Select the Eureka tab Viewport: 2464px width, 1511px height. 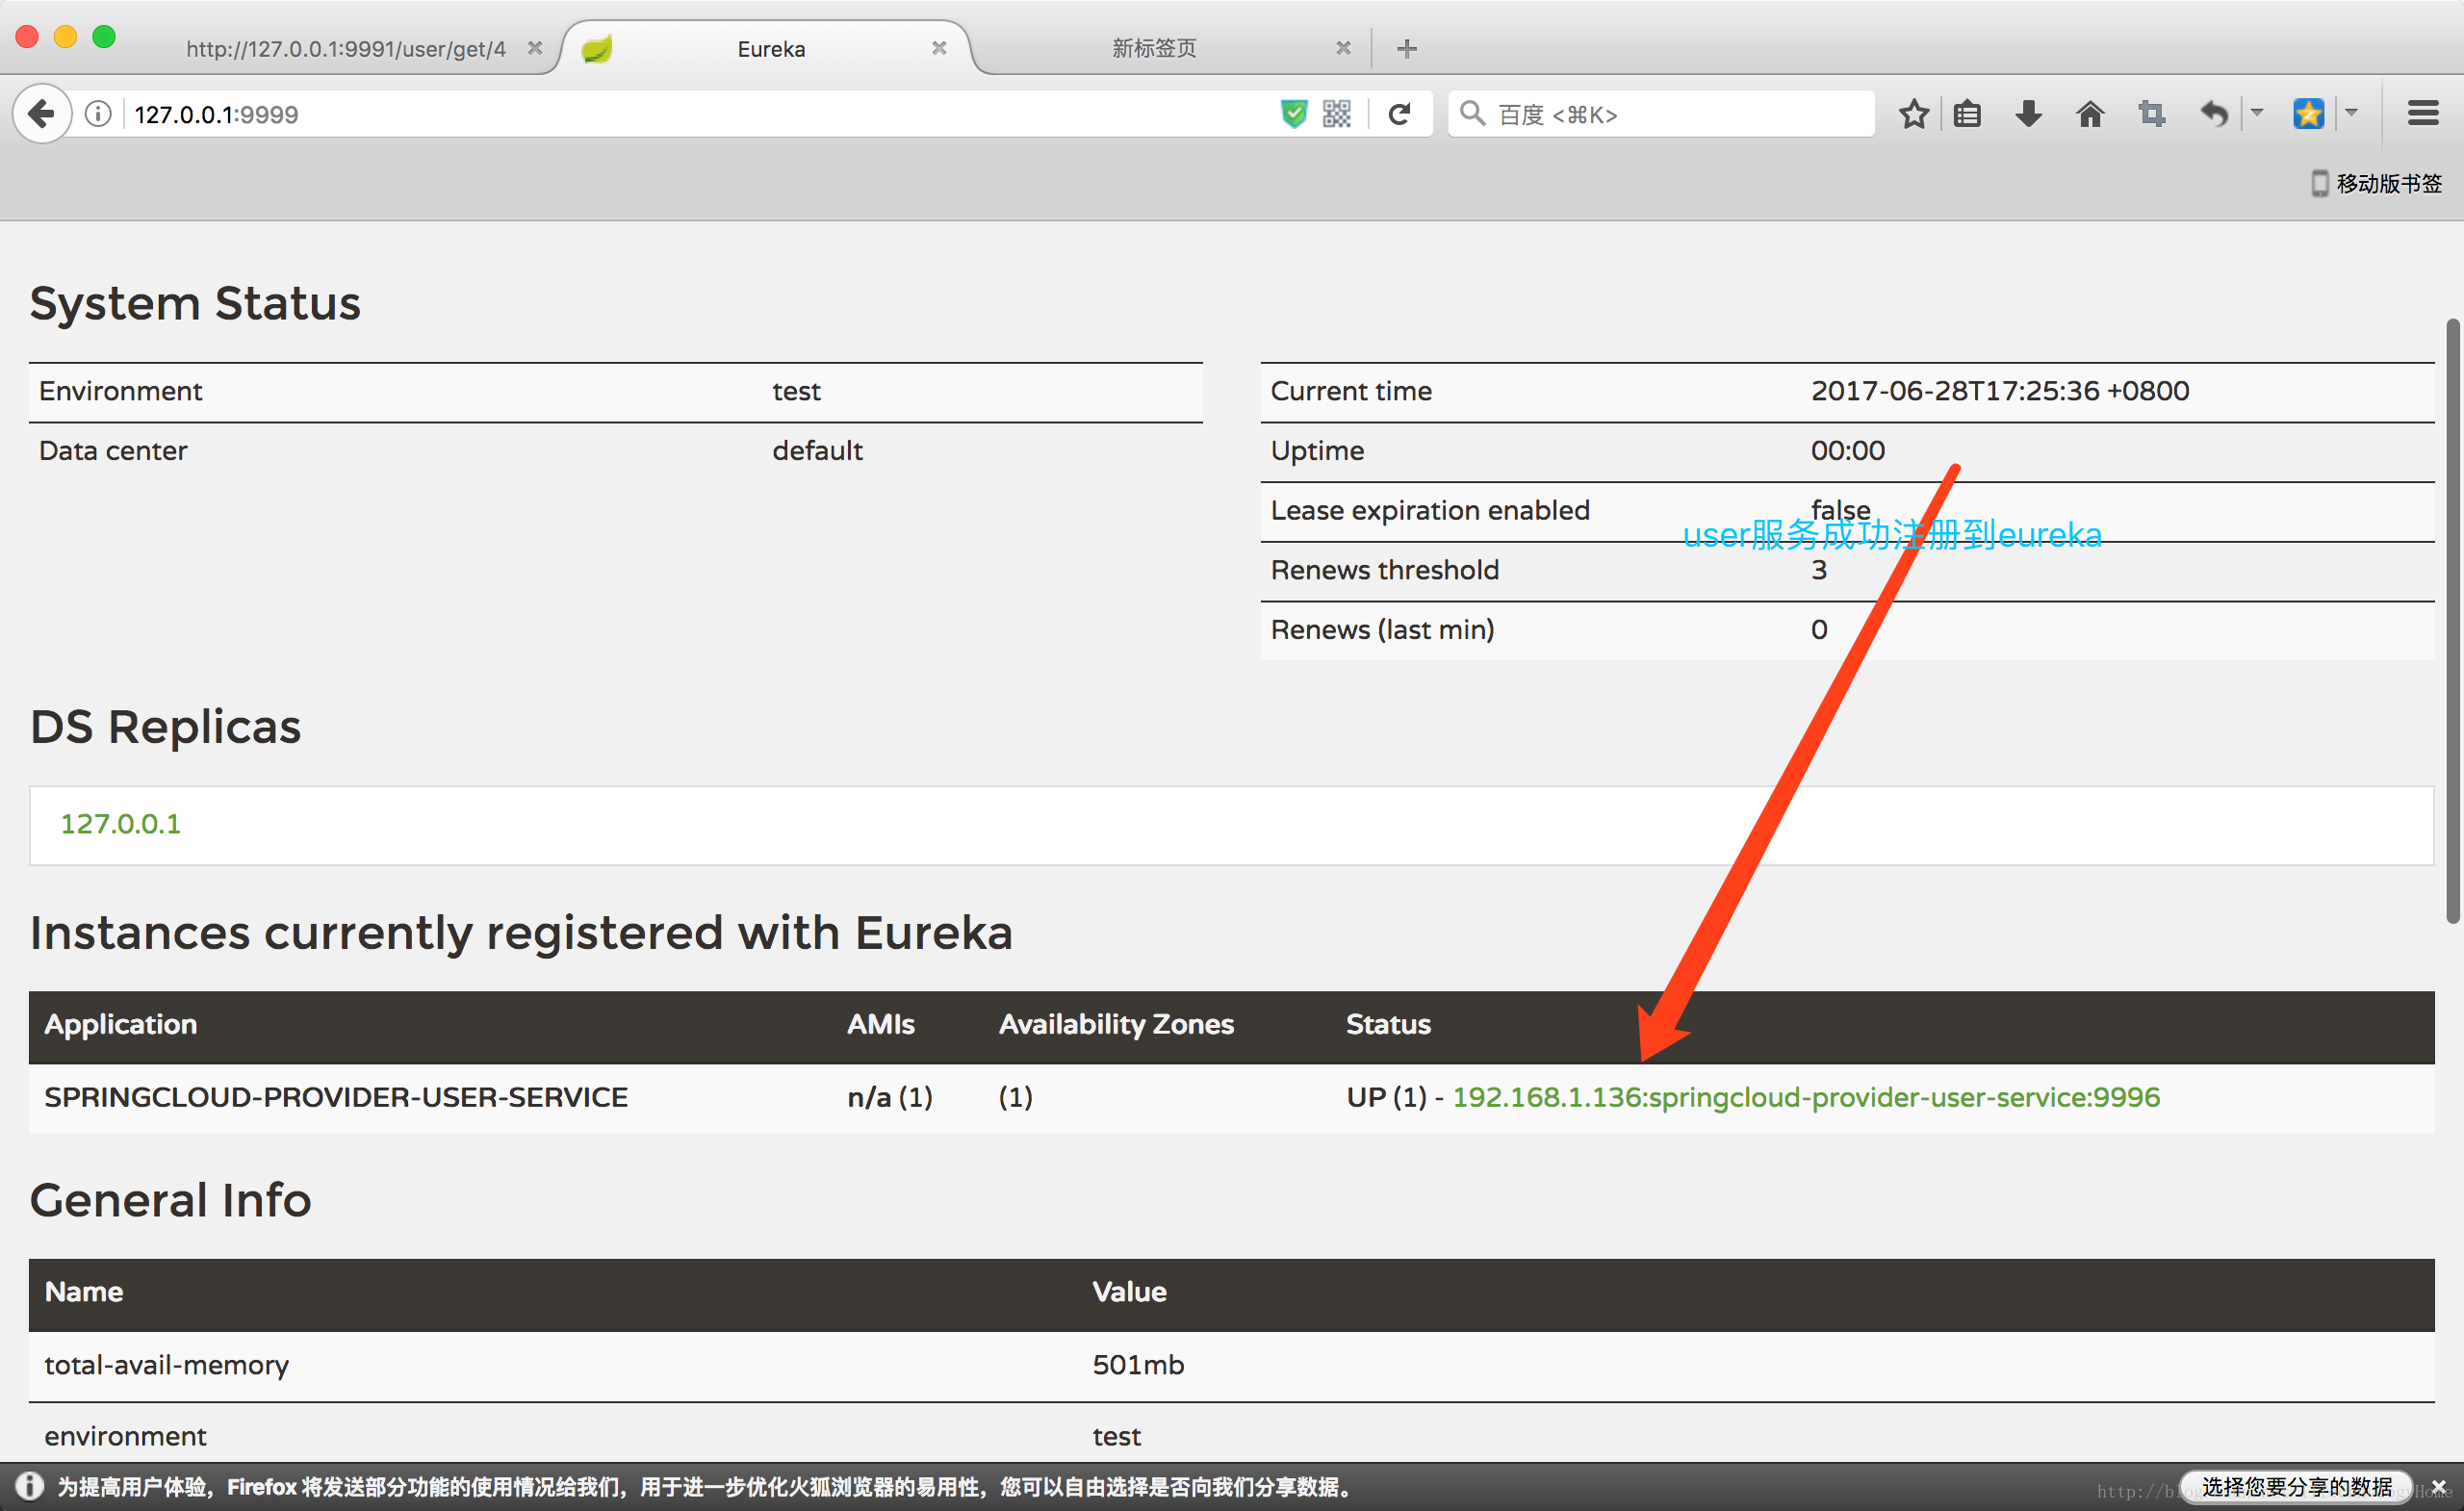click(769, 48)
